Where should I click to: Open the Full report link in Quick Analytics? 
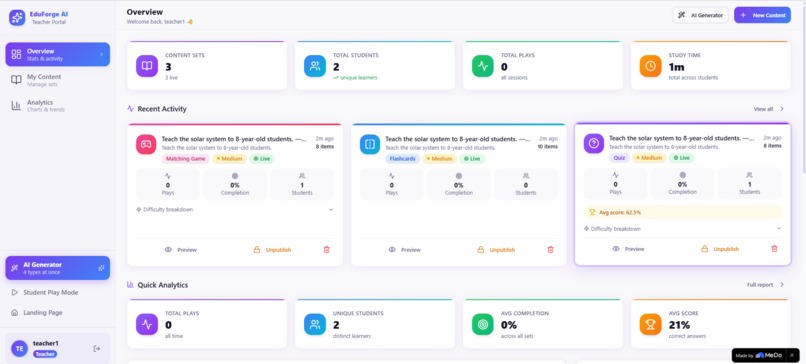click(765, 285)
